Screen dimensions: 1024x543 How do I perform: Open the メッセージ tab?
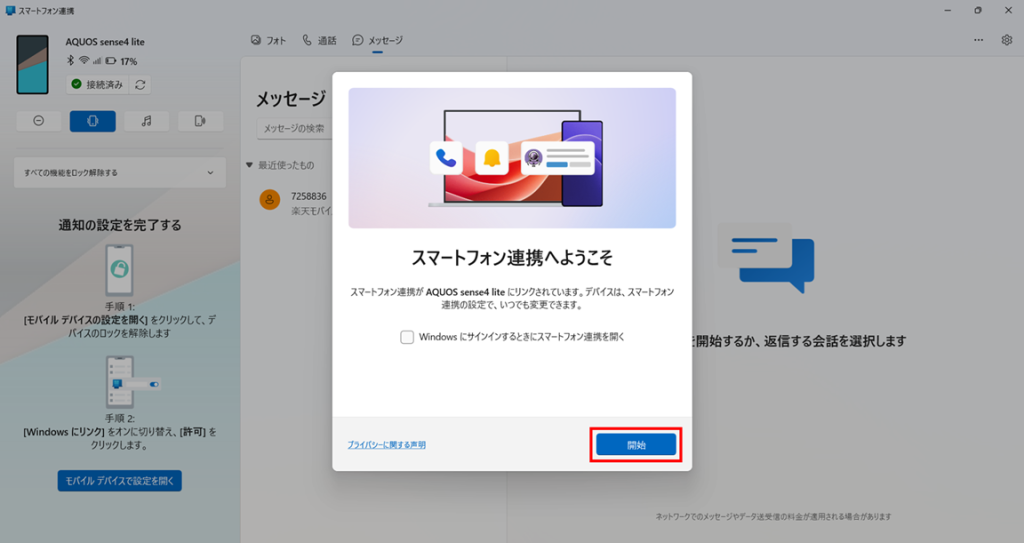(377, 40)
